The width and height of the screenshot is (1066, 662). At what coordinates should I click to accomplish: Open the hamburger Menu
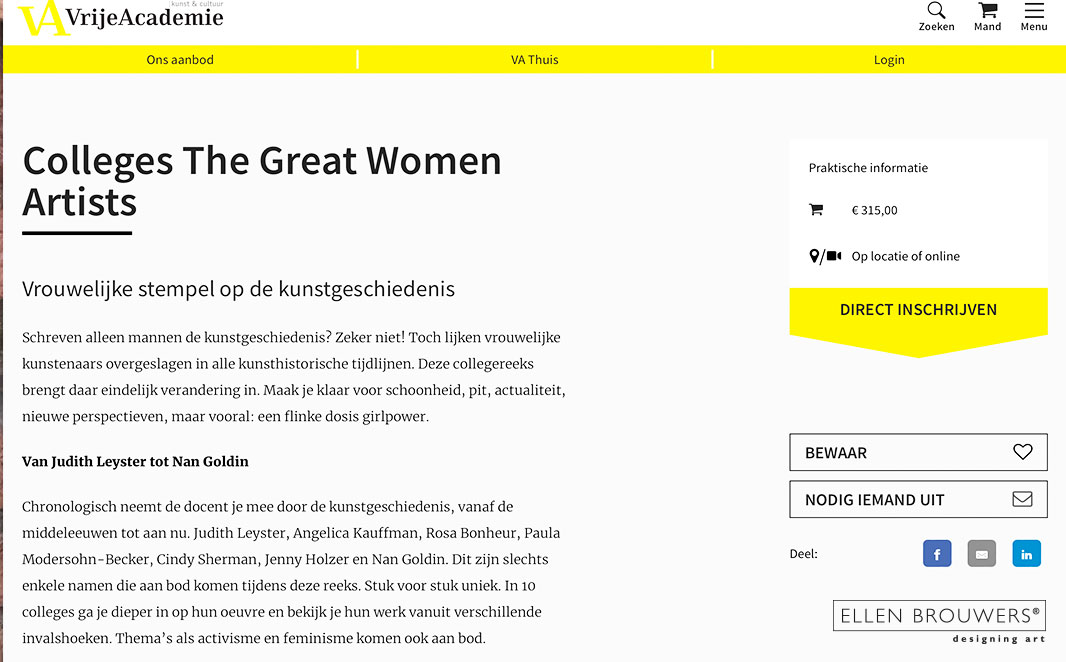click(x=1034, y=12)
